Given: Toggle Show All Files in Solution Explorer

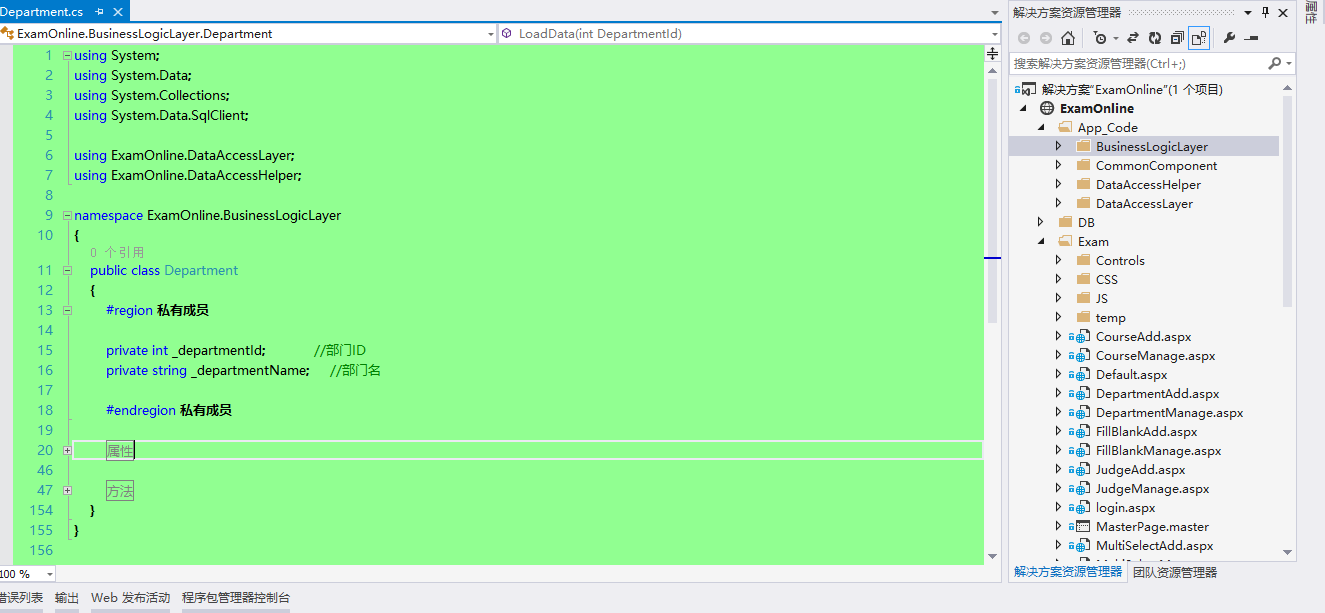Looking at the screenshot, I should [1199, 38].
